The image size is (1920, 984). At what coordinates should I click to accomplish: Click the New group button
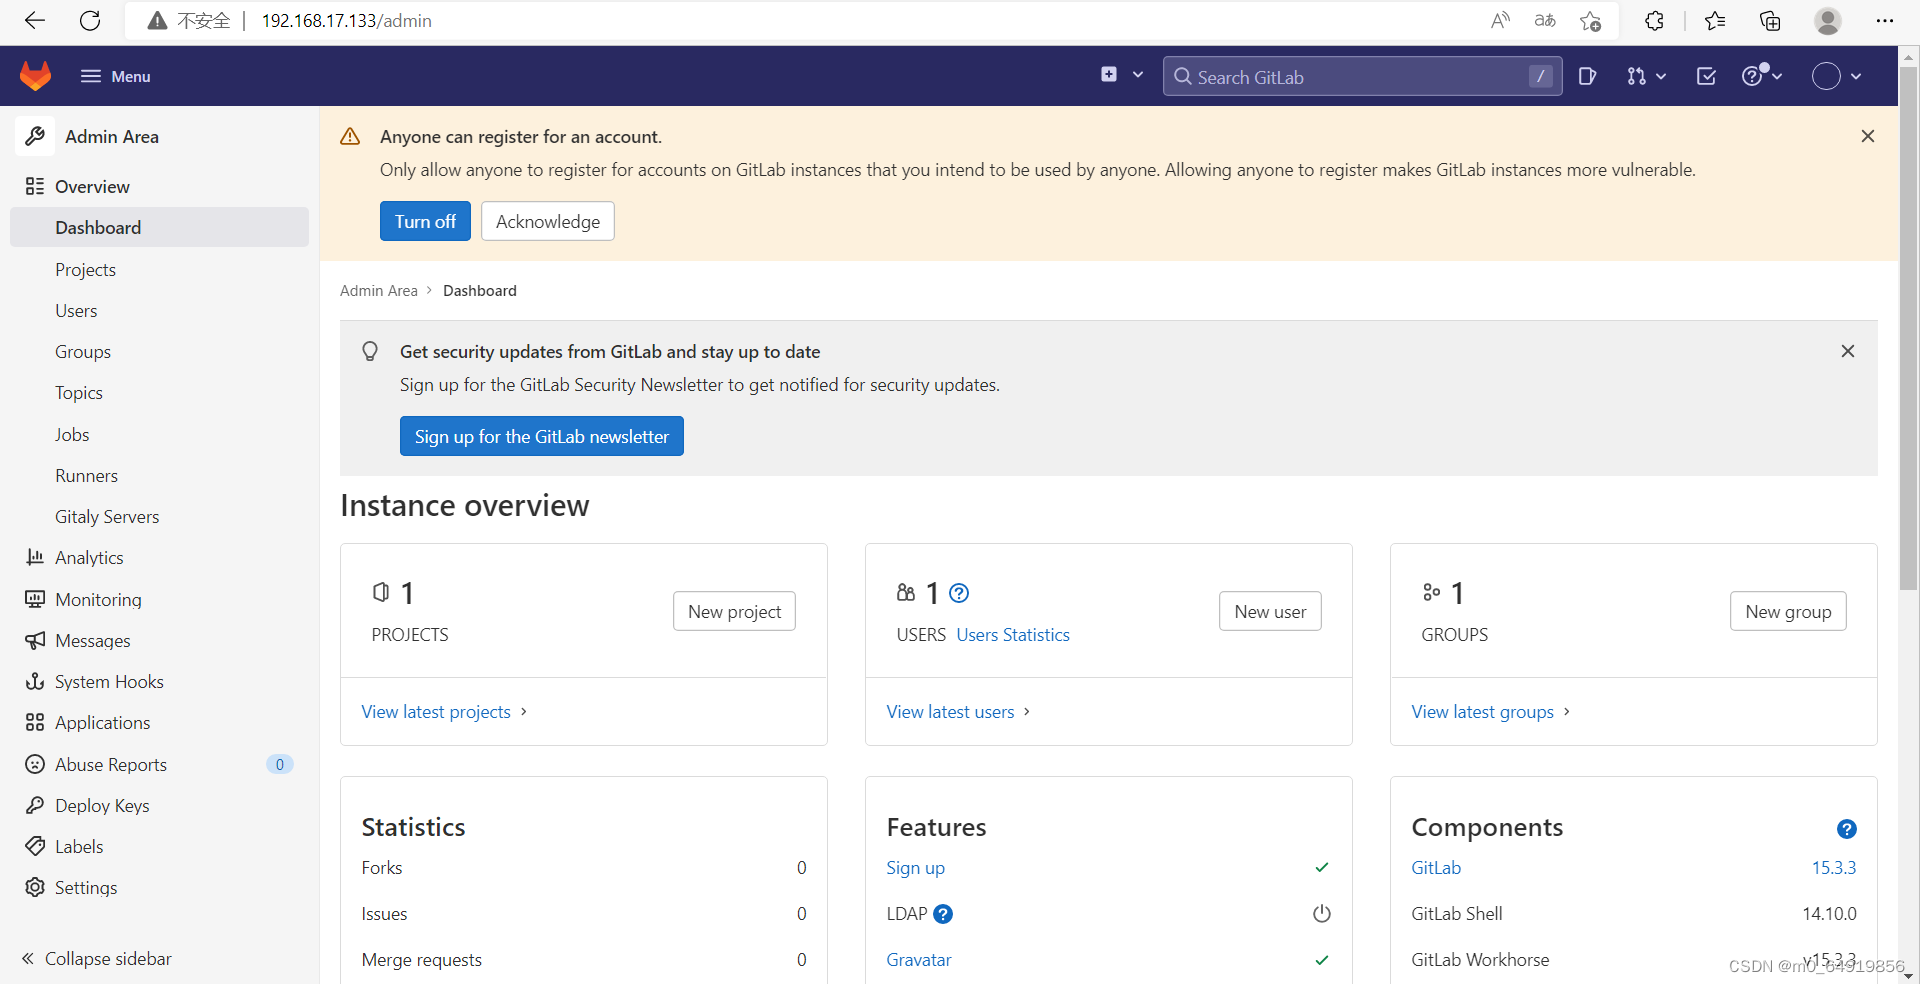[1788, 611]
